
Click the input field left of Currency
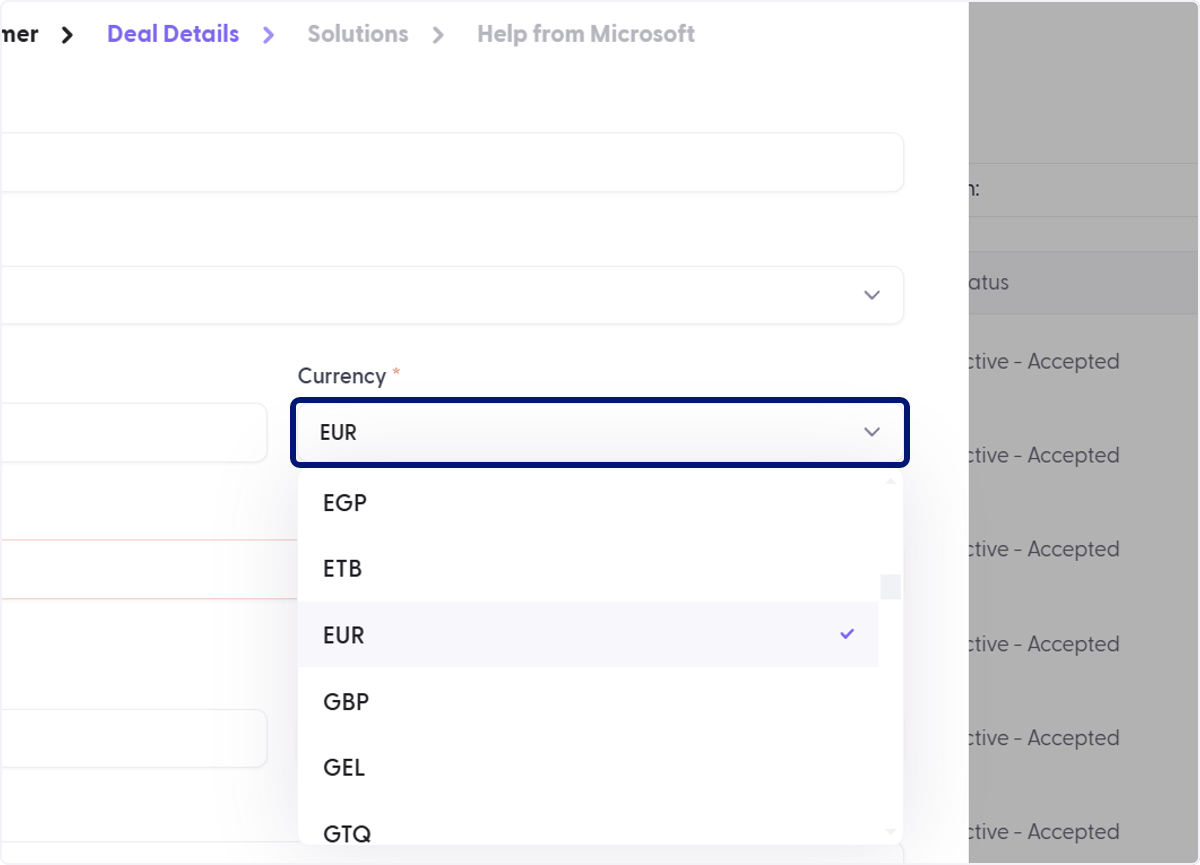pos(134,433)
